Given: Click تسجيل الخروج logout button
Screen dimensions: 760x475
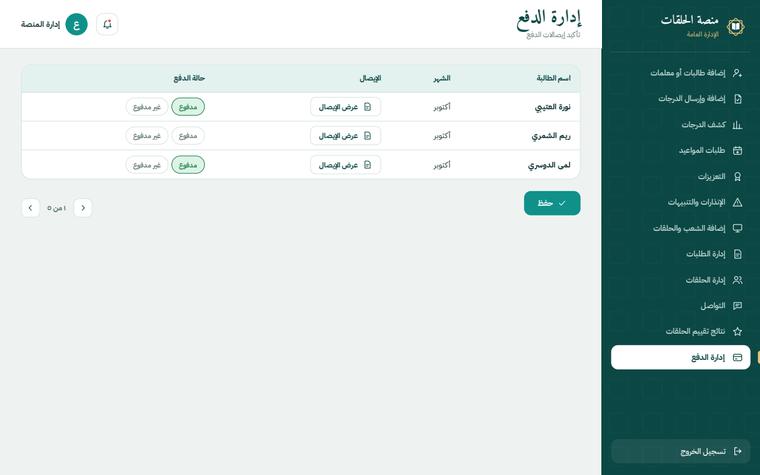Looking at the screenshot, I should pos(681,451).
